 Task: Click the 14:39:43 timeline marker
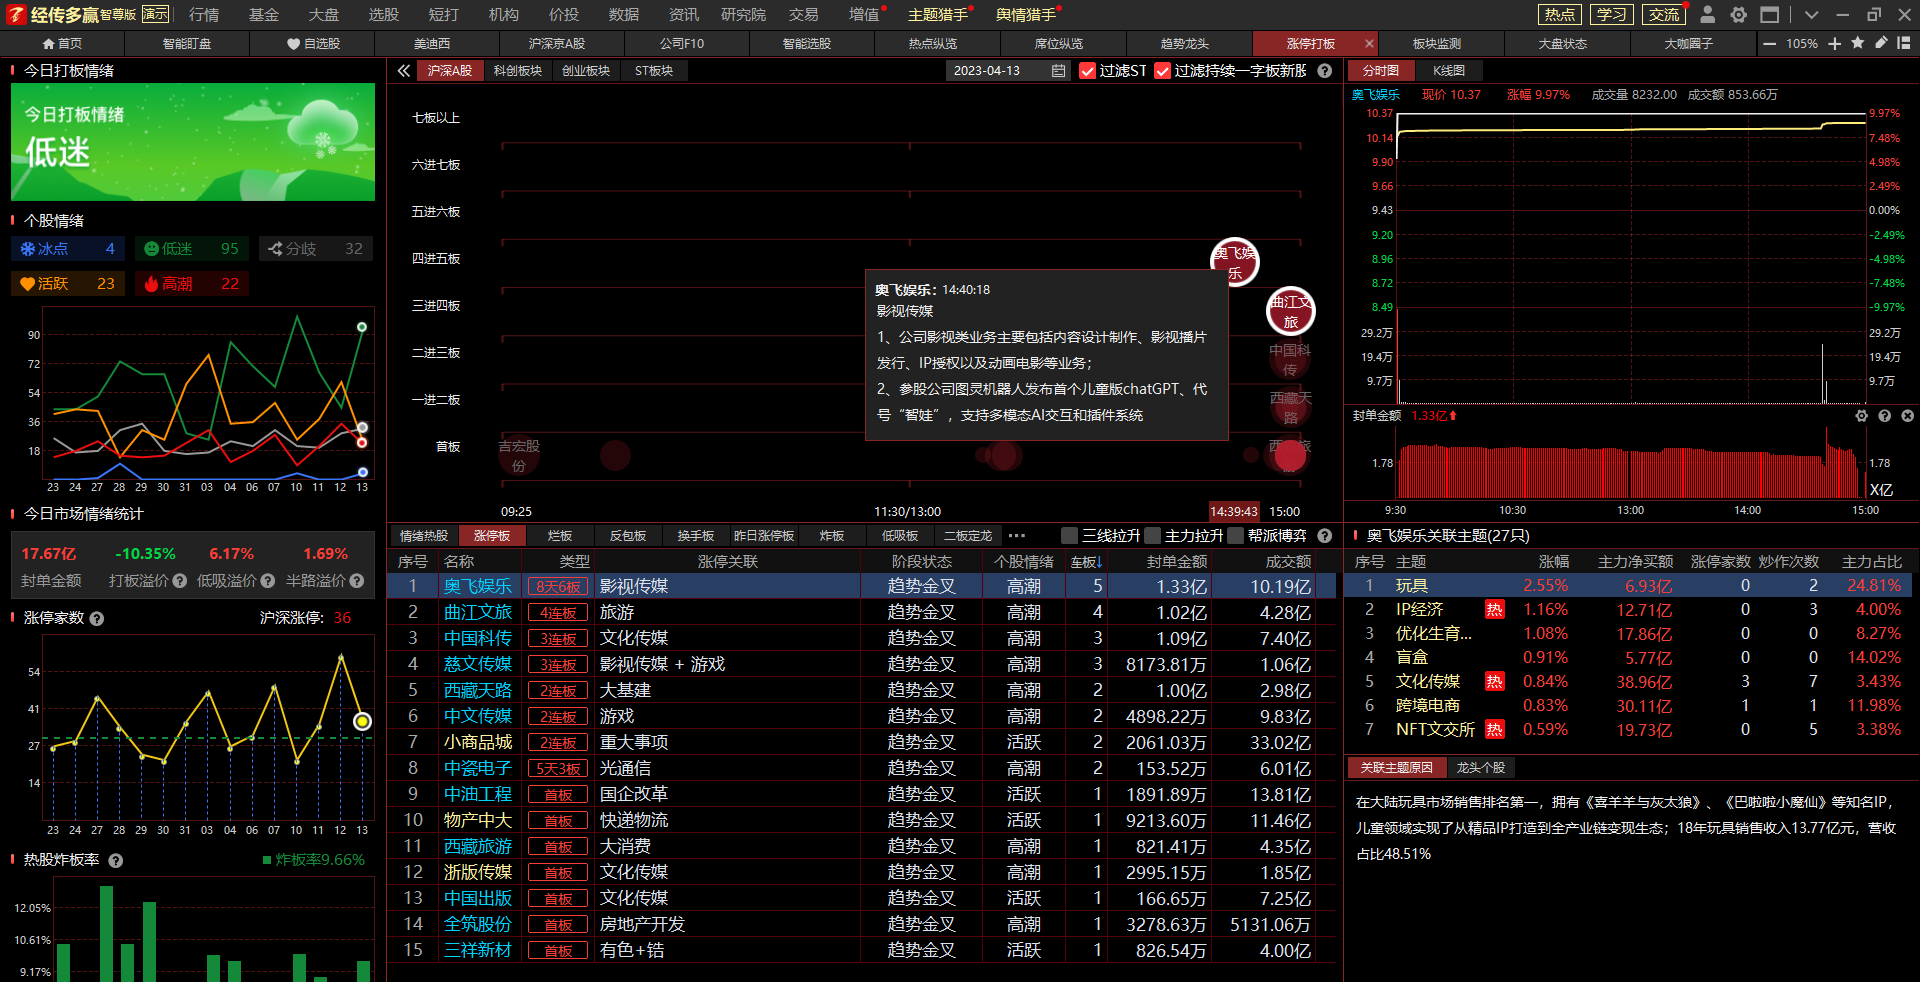(1233, 511)
